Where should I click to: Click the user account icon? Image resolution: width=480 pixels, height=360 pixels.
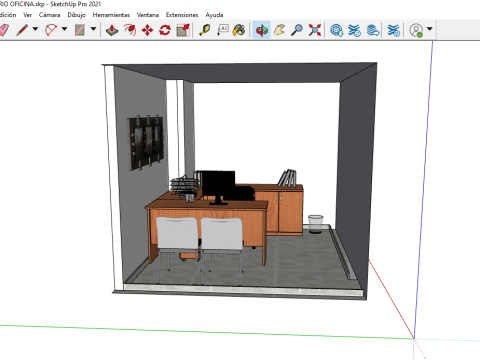click(416, 30)
